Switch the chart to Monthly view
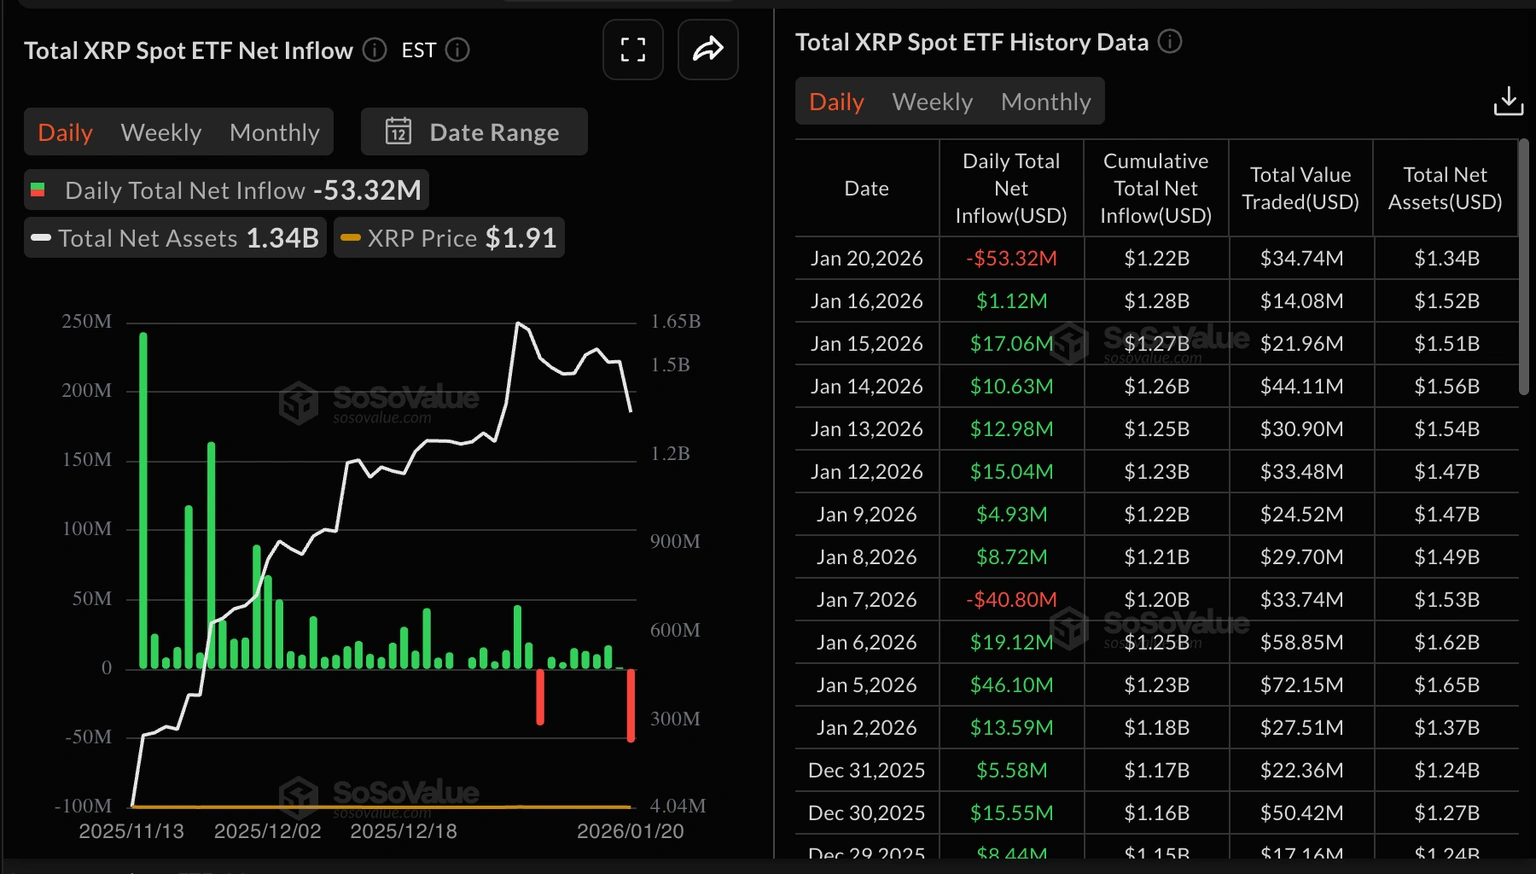The image size is (1536, 874). (274, 131)
